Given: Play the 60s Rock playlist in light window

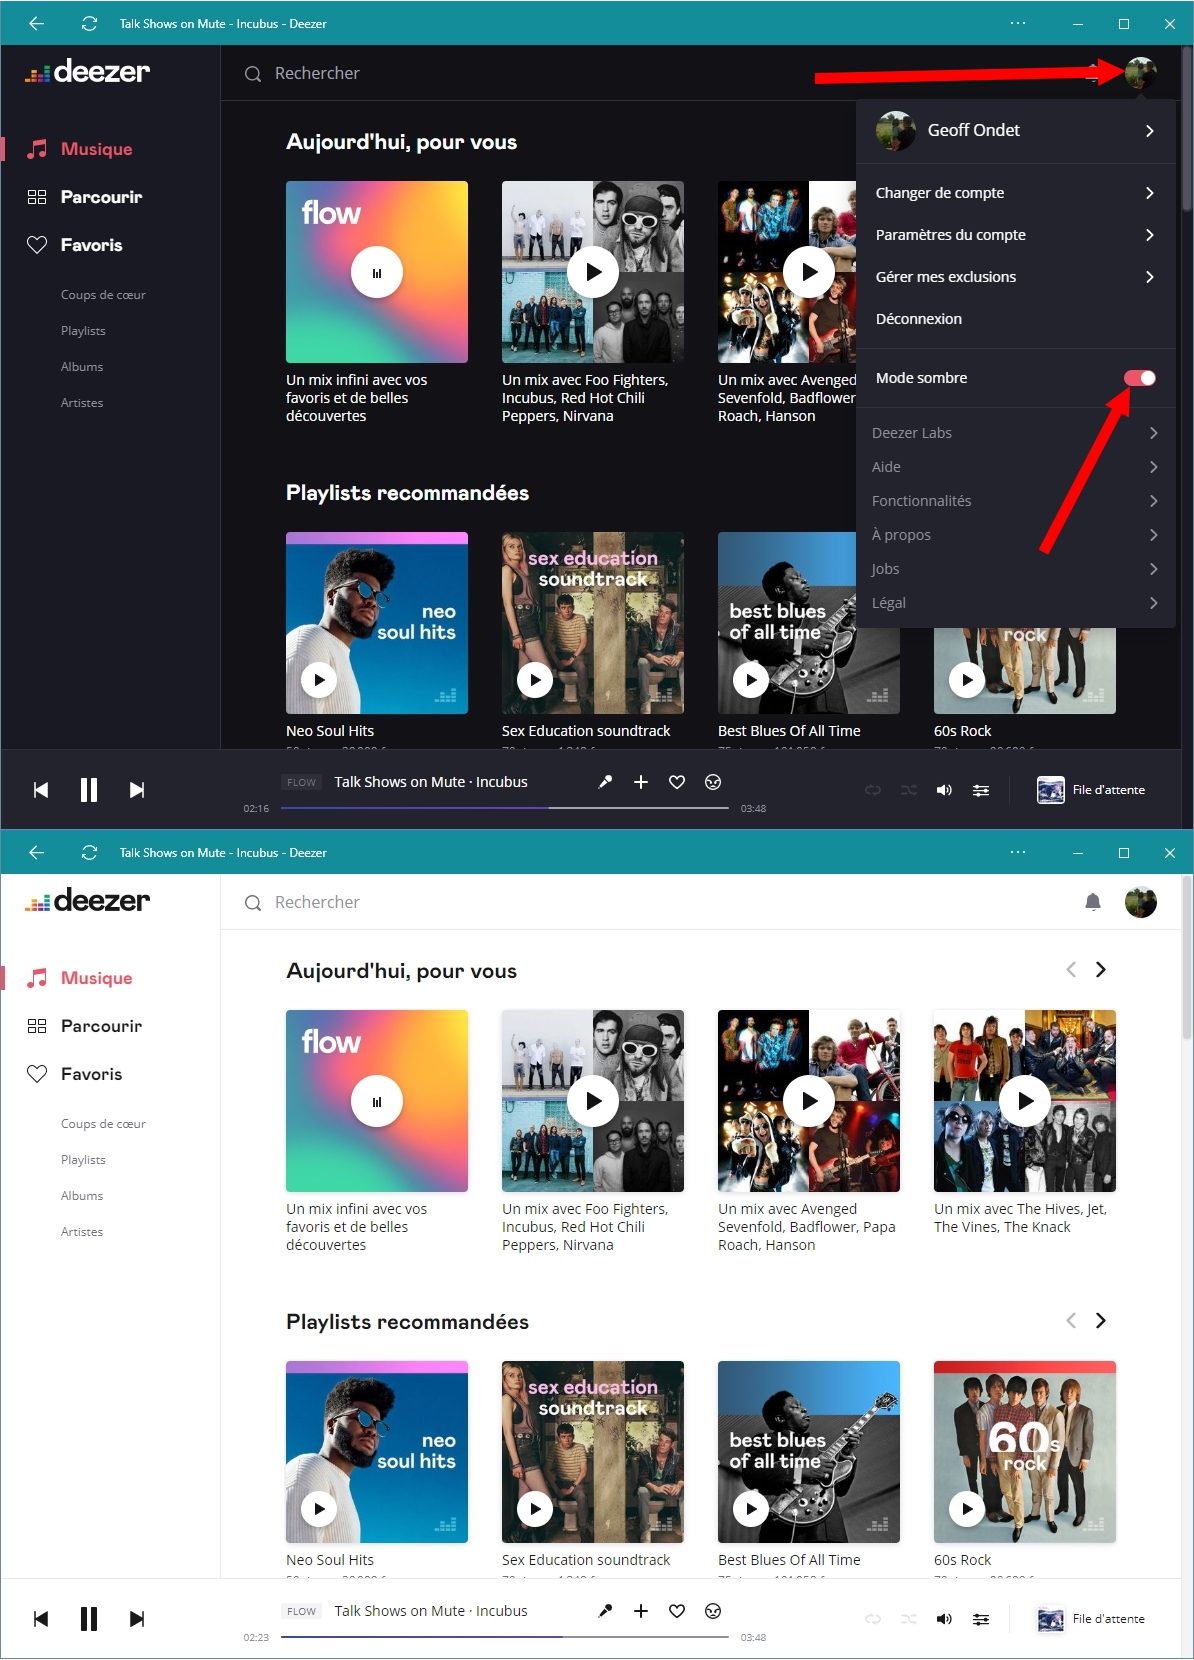Looking at the screenshot, I should (x=967, y=1509).
